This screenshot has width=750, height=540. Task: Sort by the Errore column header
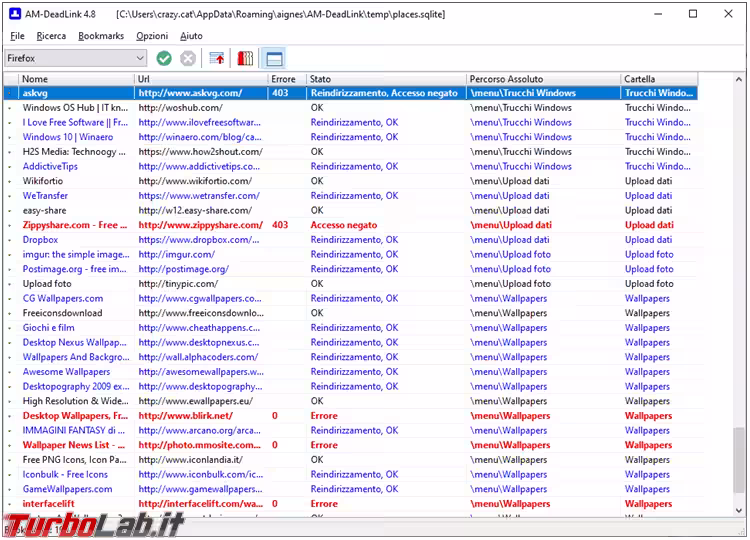(x=287, y=79)
